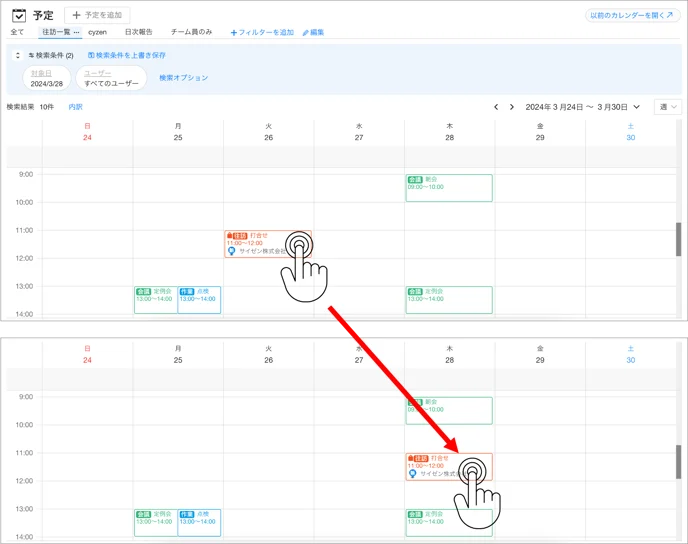Click the lock icon on lower 打合せ event
688x544 pixels.
(410, 458)
